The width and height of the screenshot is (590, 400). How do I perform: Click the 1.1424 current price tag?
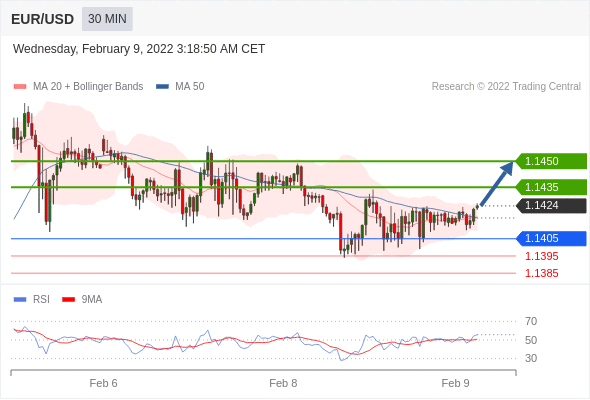coord(551,205)
